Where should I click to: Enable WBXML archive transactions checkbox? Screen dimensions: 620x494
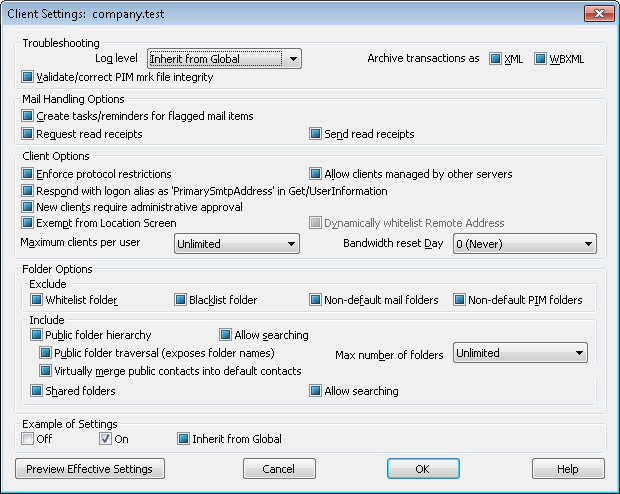click(x=541, y=59)
